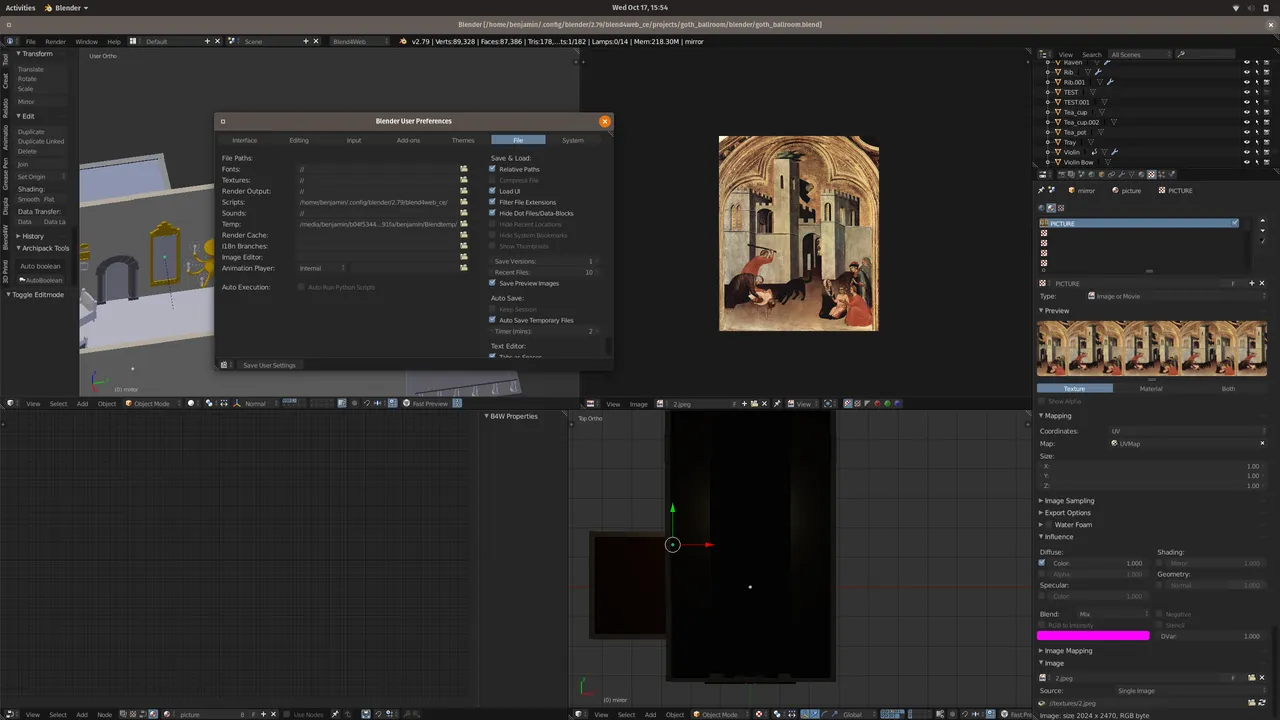Image resolution: width=1280 pixels, height=720 pixels.
Task: Toggle Auto Save Temporary Files checkbox
Action: [492, 320]
